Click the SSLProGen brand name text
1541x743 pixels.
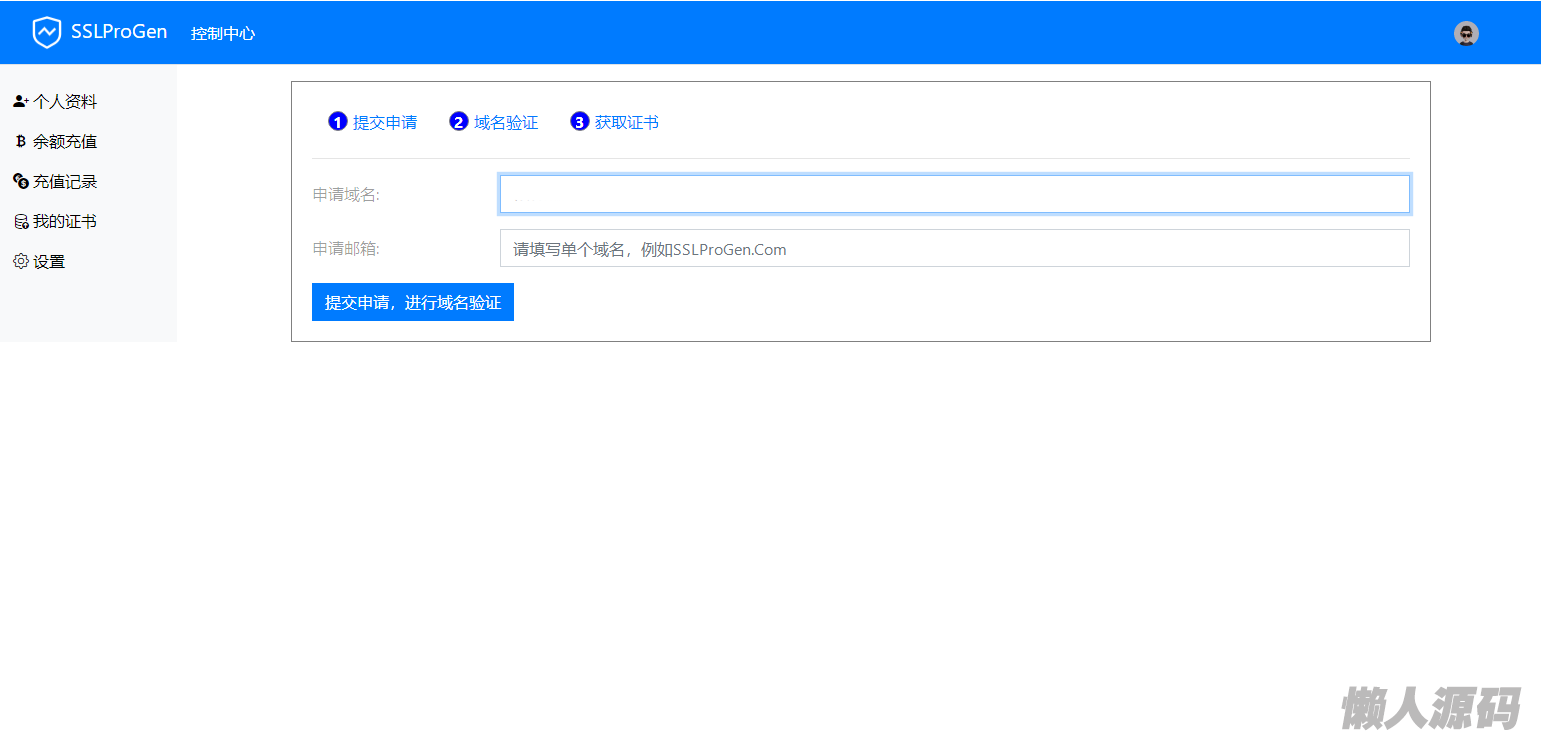click(x=119, y=32)
